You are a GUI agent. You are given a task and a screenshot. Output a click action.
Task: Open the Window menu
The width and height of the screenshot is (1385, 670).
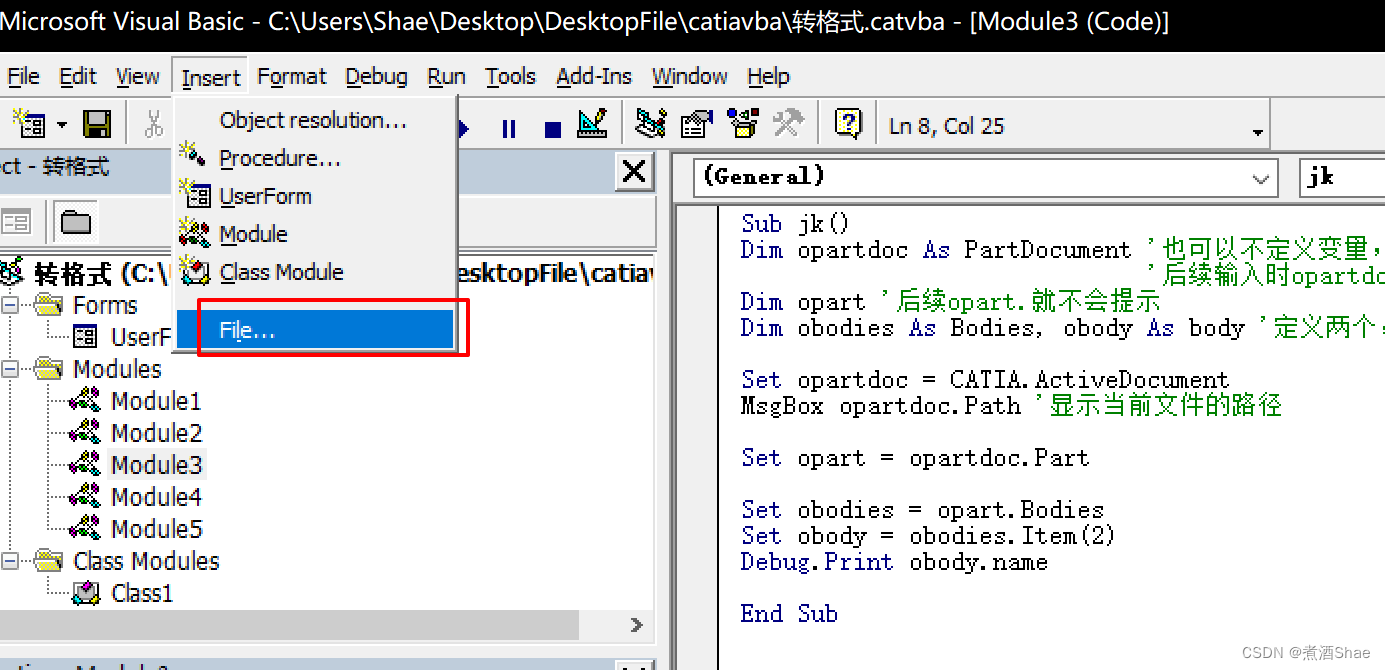click(690, 76)
